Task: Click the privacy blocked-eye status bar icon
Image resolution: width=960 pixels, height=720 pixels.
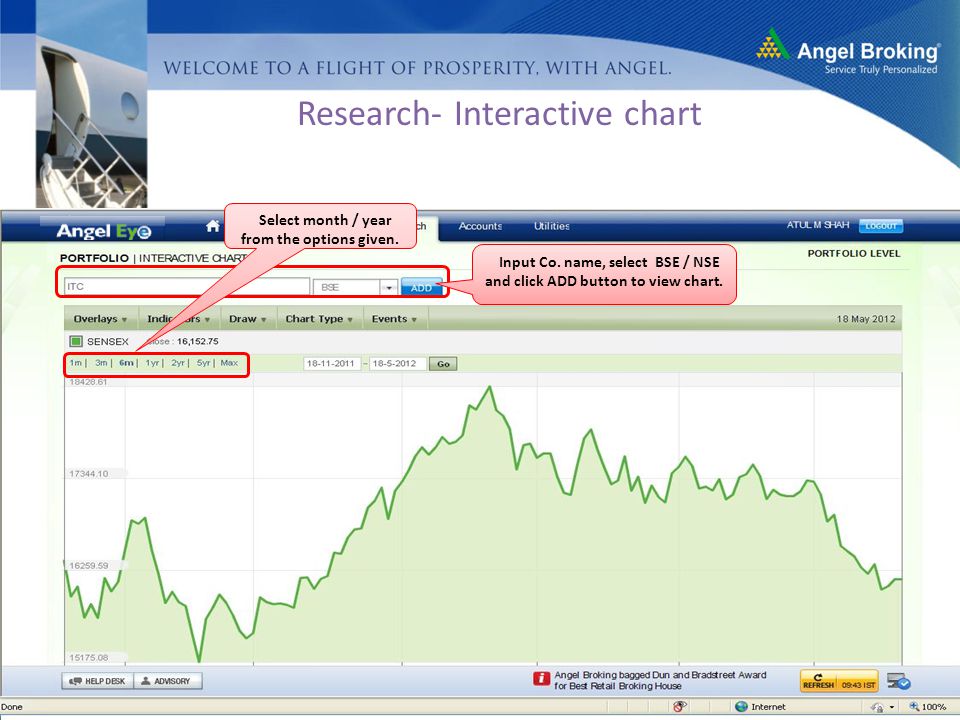Action: pyautogui.click(x=678, y=707)
